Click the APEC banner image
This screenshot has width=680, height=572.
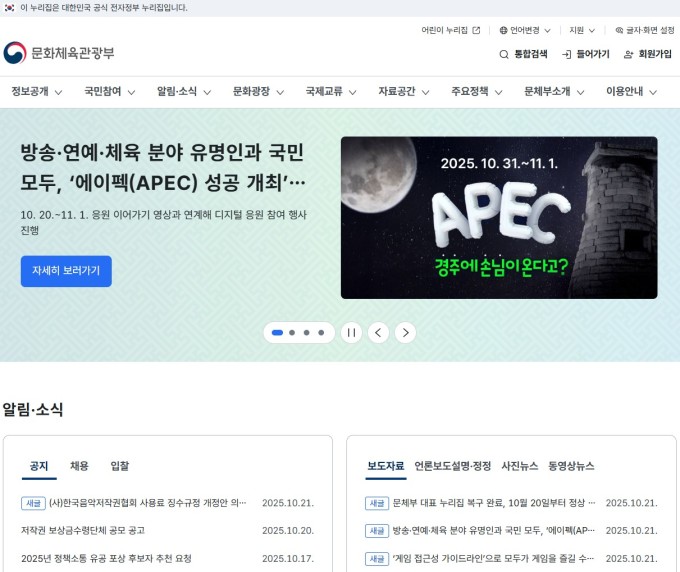(x=499, y=218)
